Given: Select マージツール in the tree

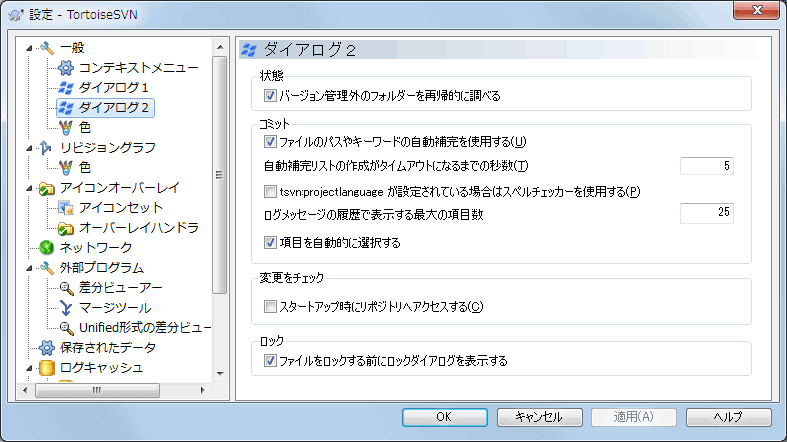Looking at the screenshot, I should pos(115,308).
